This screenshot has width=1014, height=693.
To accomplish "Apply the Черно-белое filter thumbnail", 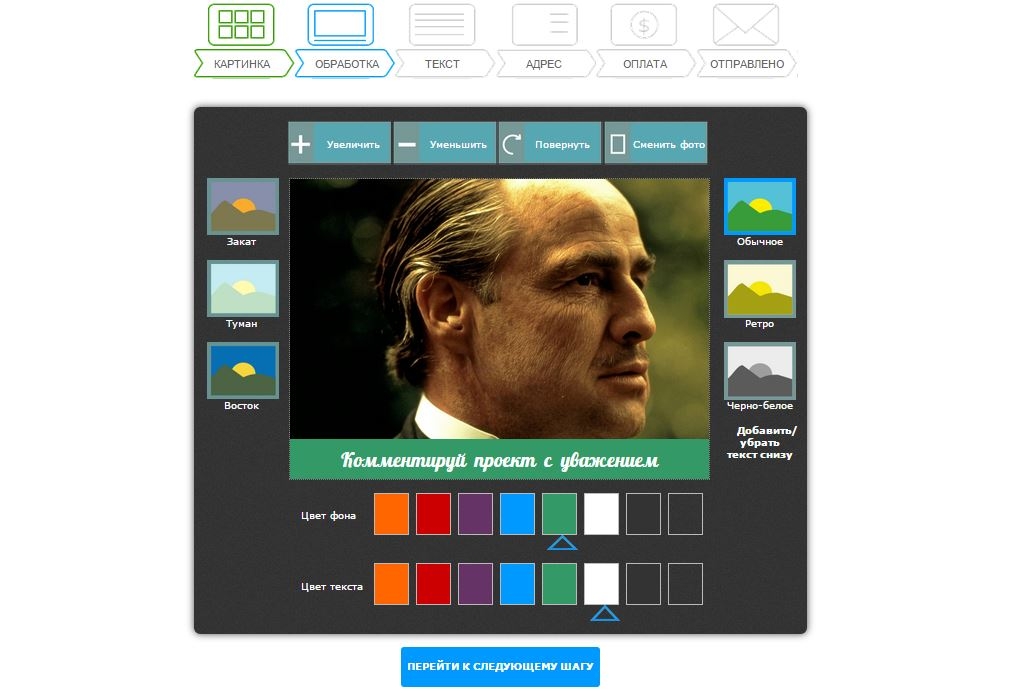I will pos(759,370).
